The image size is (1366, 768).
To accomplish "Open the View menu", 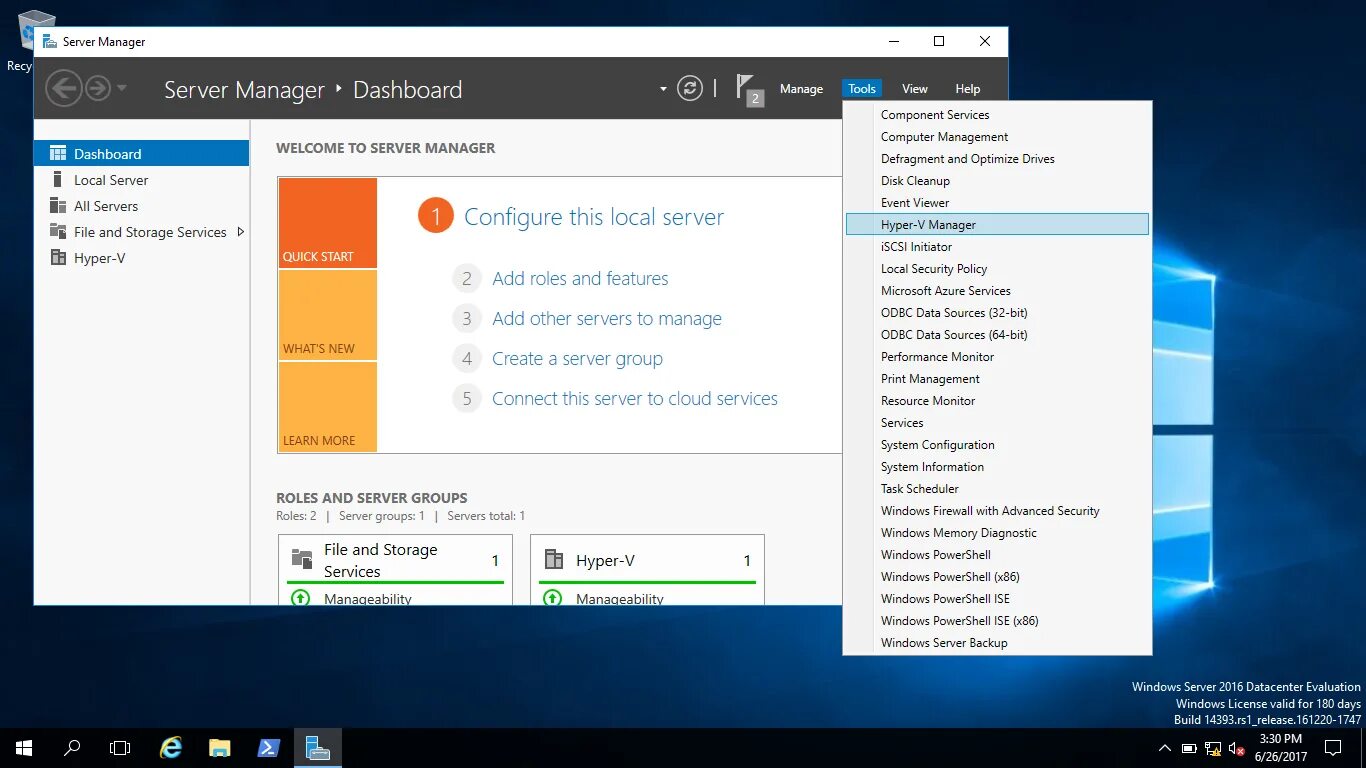I will click(x=915, y=89).
